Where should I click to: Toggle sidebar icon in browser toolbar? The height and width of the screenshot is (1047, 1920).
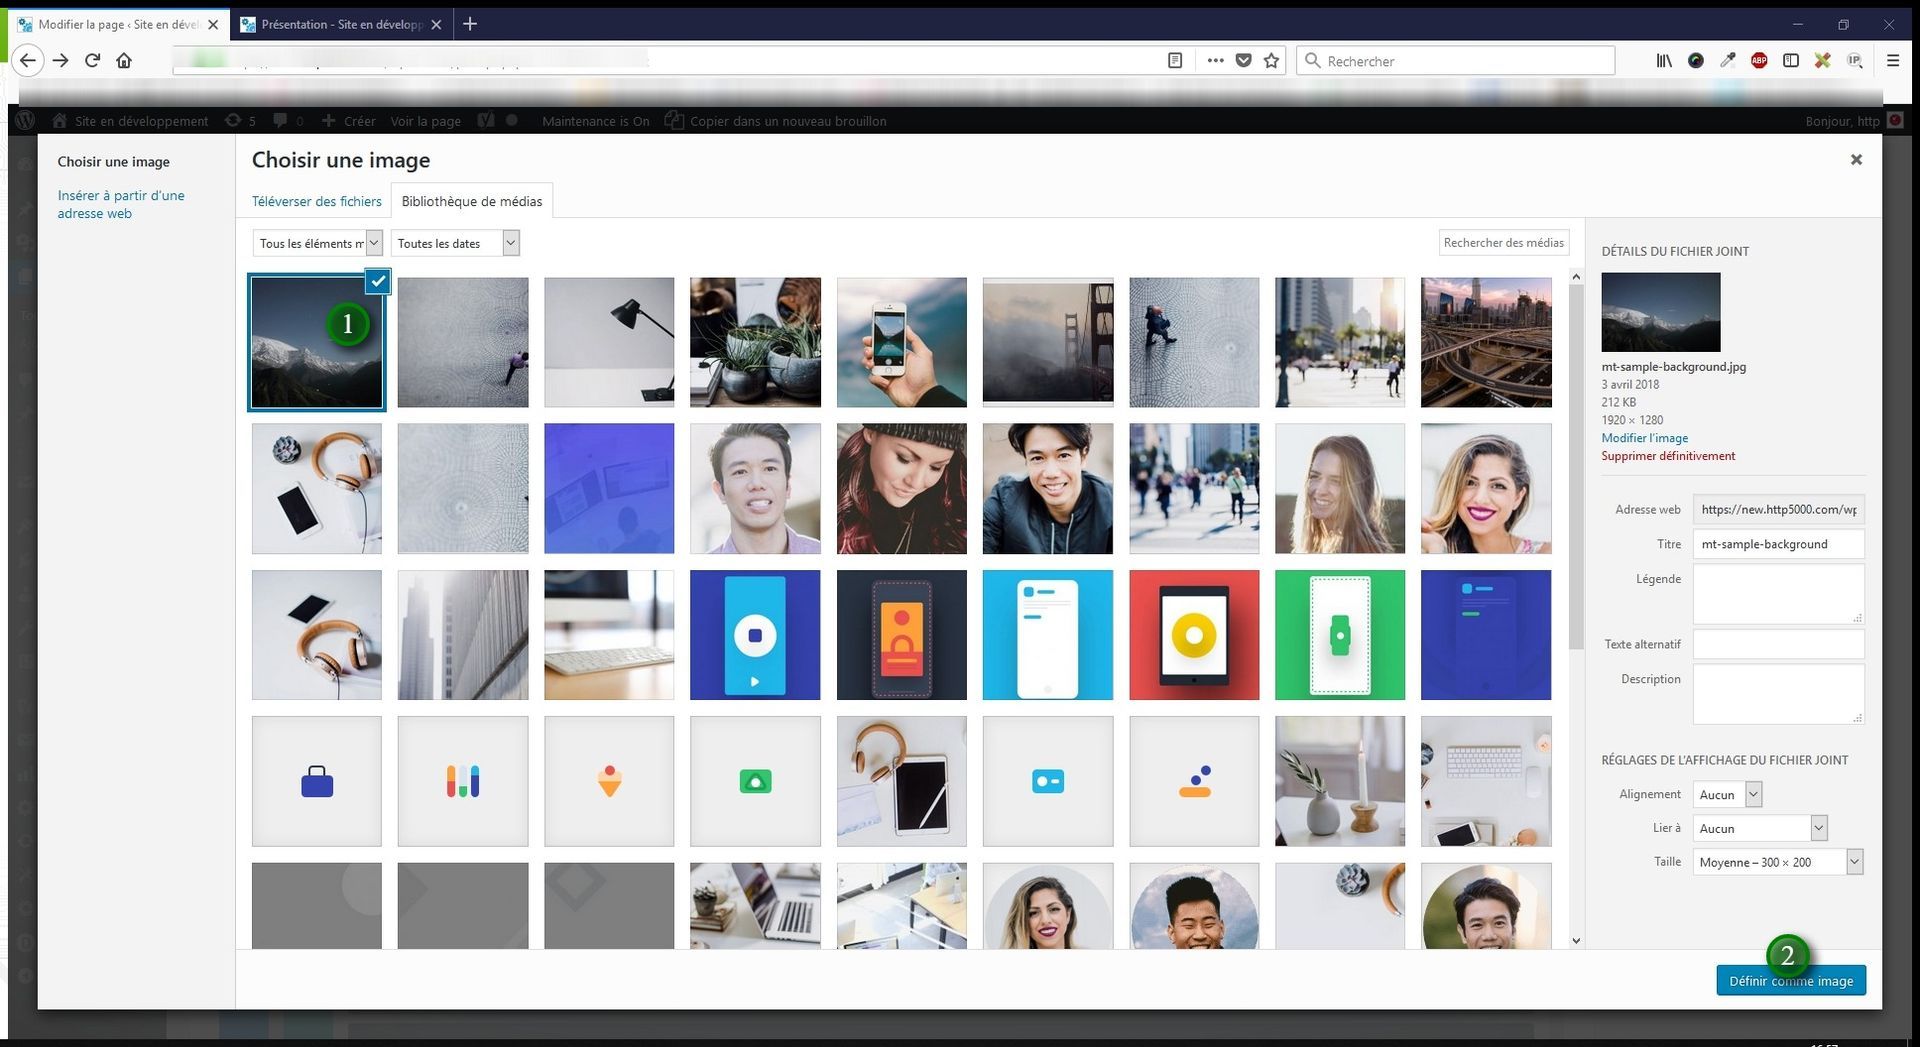pyautogui.click(x=1791, y=61)
